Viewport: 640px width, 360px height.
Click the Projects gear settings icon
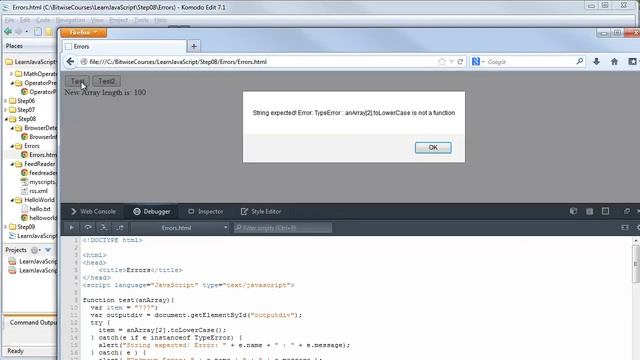[x=35, y=250]
